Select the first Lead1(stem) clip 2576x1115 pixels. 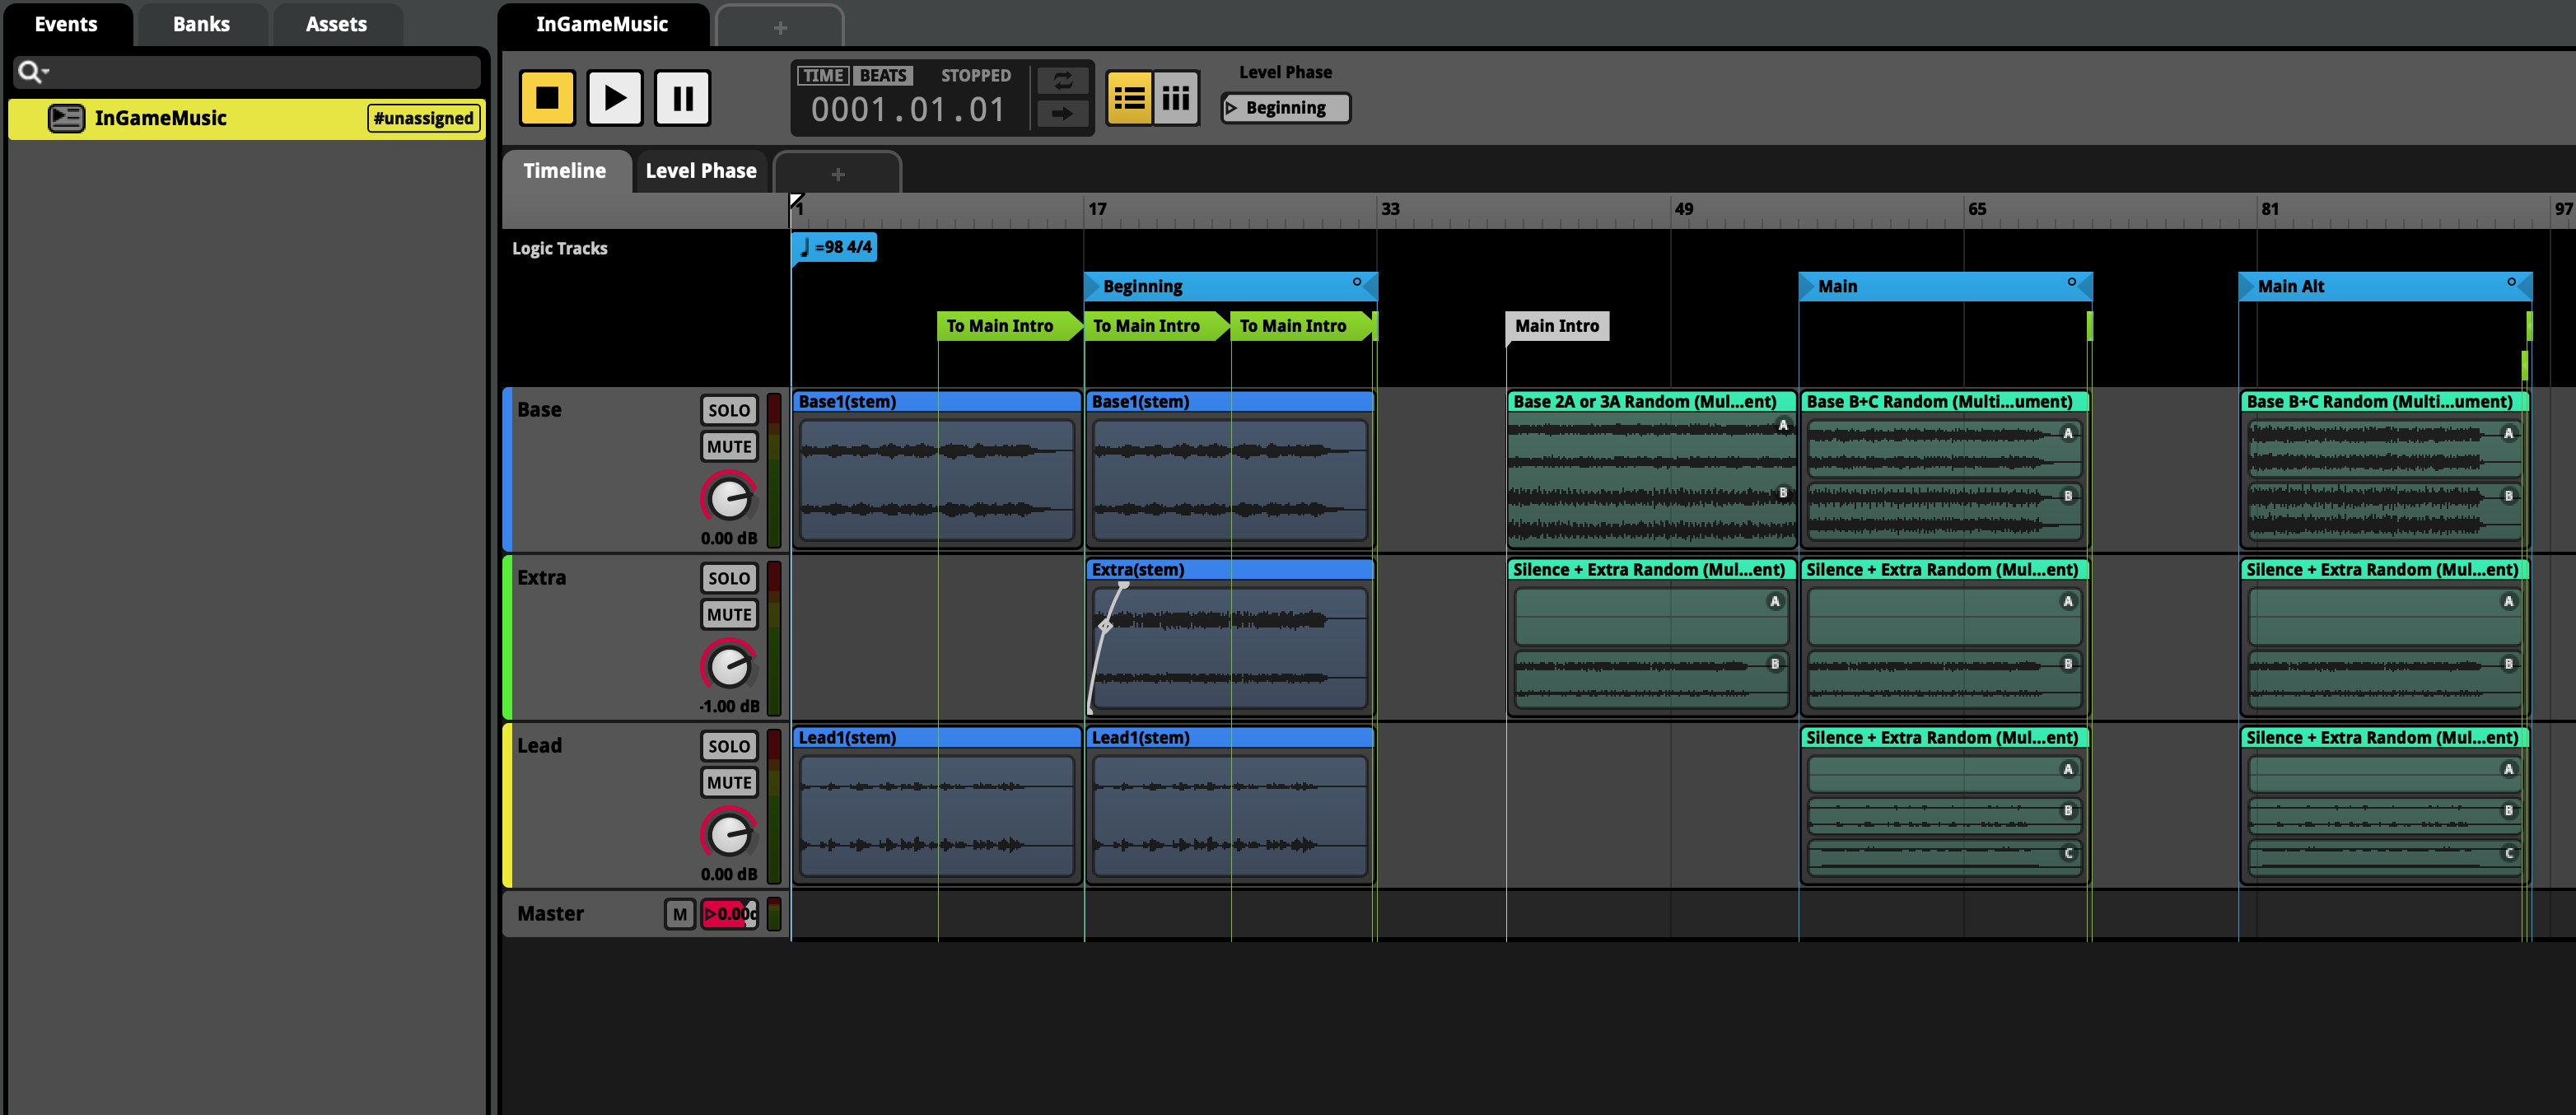pyautogui.click(x=937, y=805)
